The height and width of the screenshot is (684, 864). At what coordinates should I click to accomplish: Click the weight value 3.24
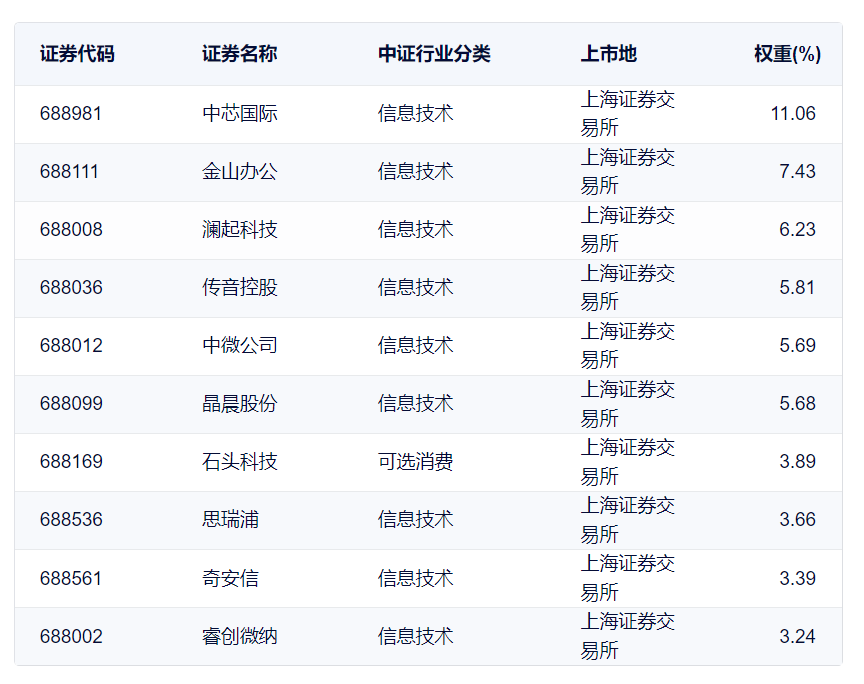coord(797,637)
